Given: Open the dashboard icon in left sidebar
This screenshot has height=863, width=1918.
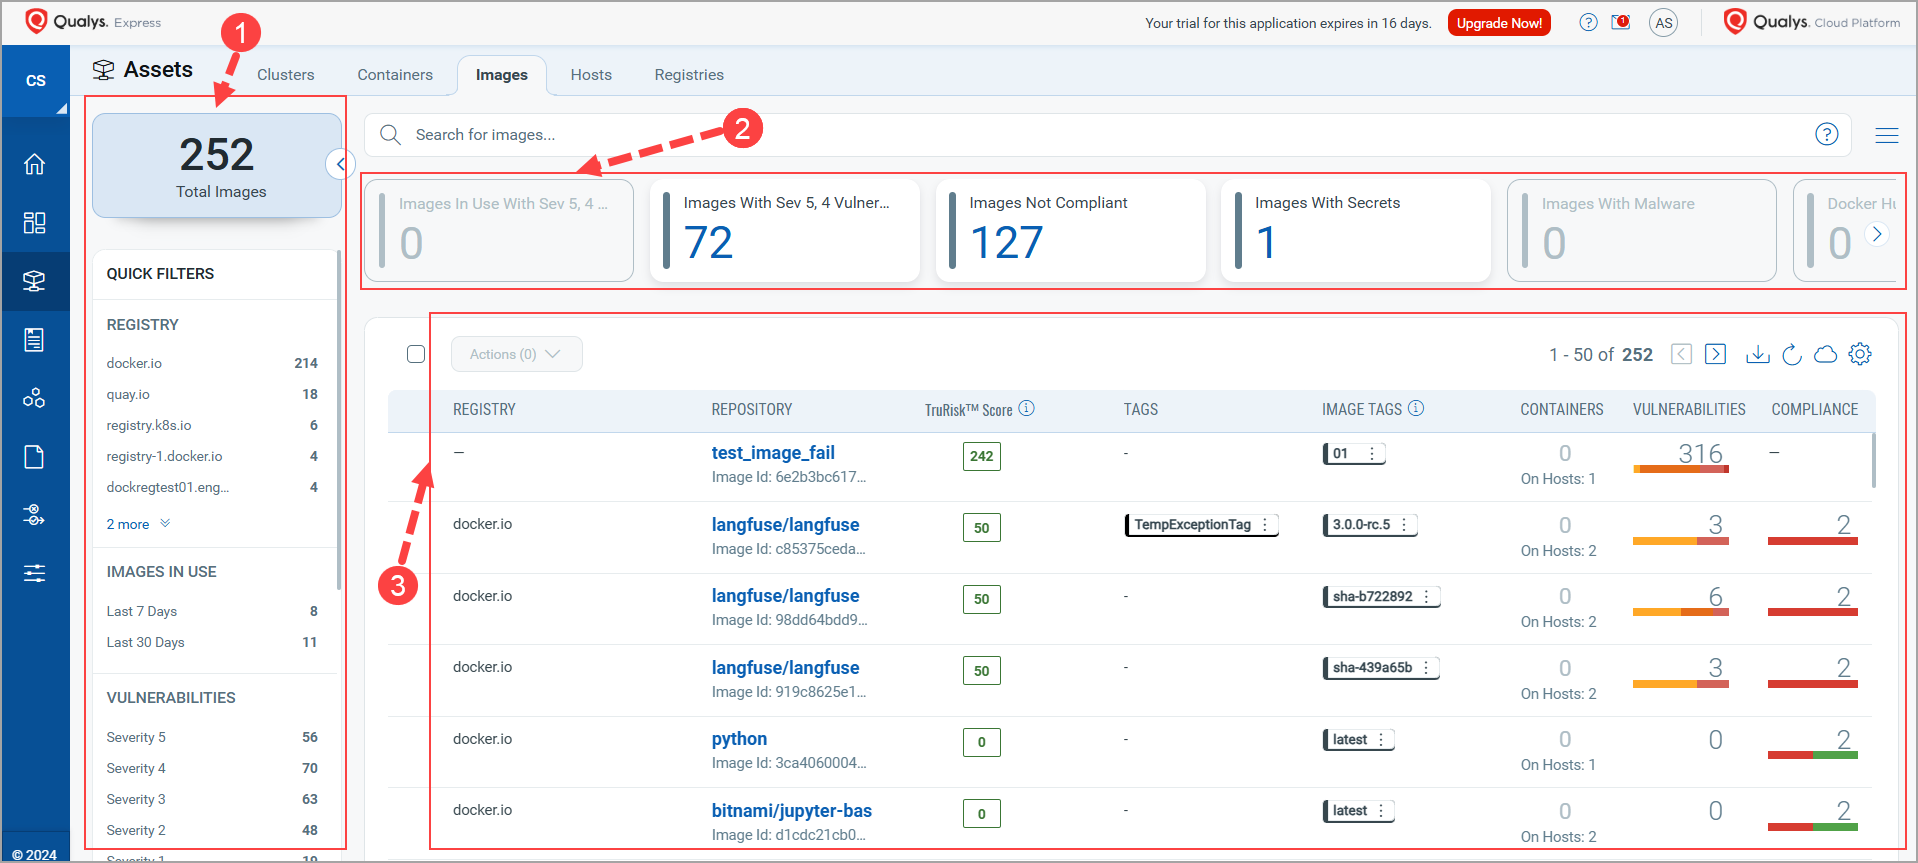Looking at the screenshot, I should coord(35,222).
